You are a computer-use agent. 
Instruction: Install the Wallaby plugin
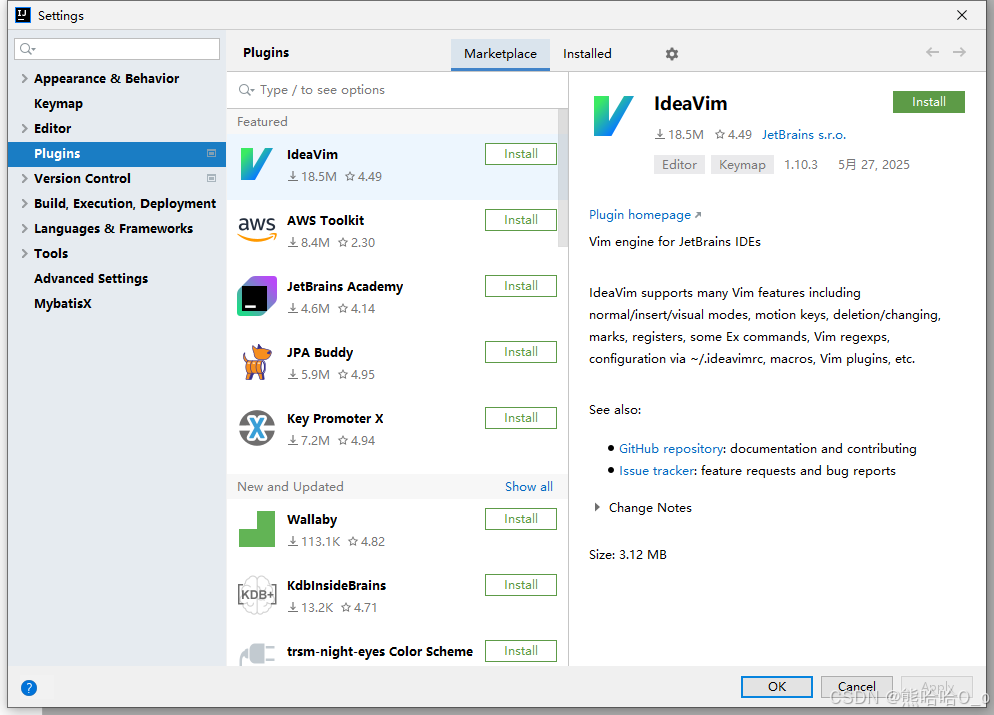tap(520, 519)
